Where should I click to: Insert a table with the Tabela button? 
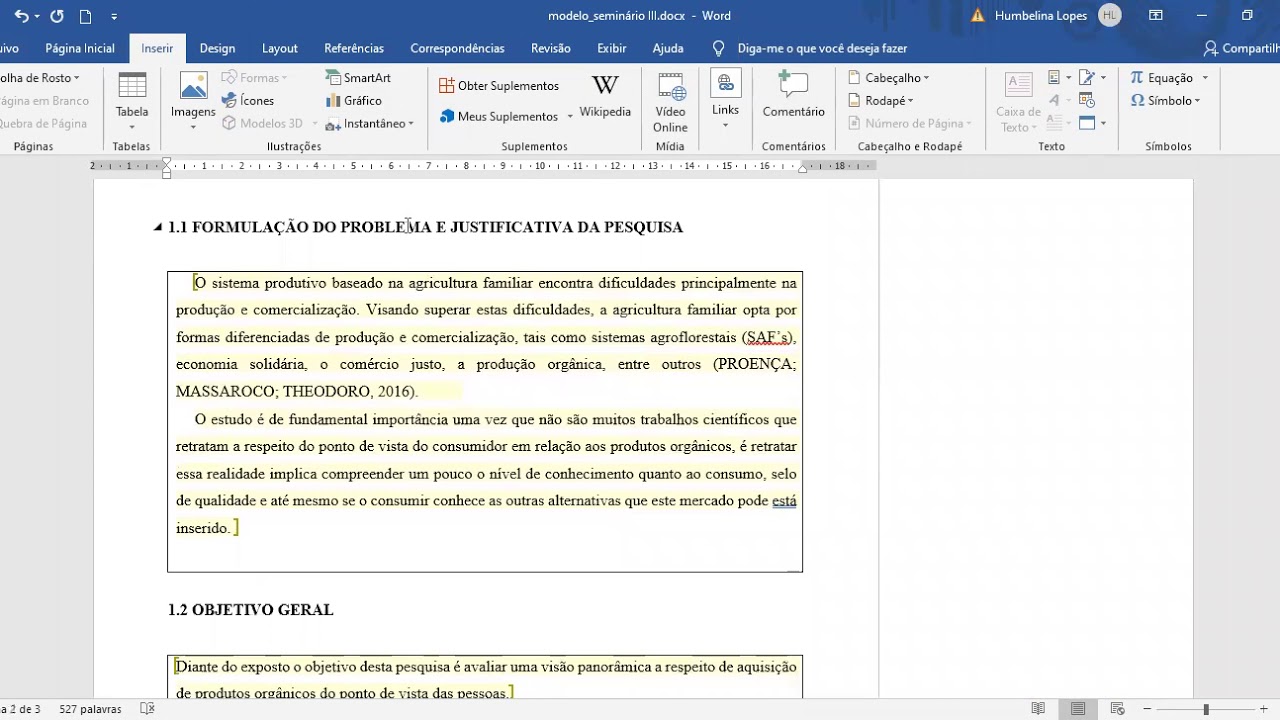(132, 101)
